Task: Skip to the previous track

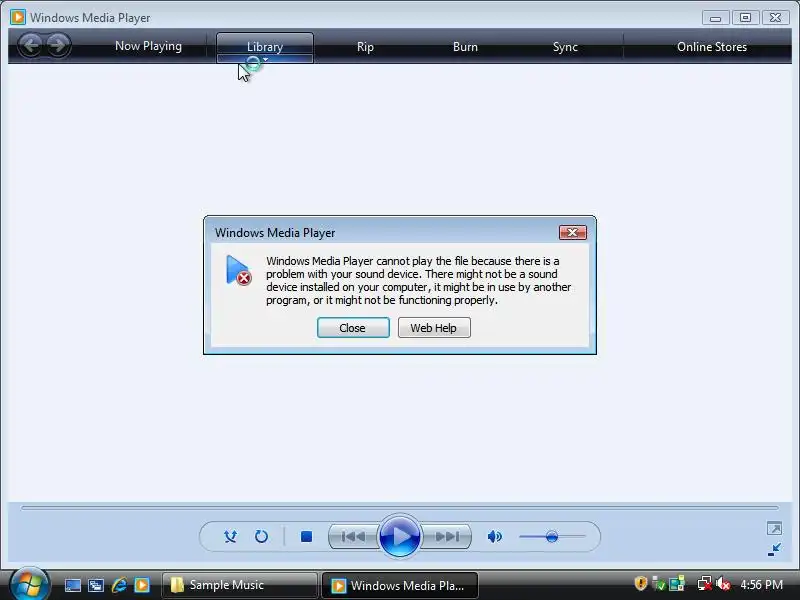Action: 353,536
